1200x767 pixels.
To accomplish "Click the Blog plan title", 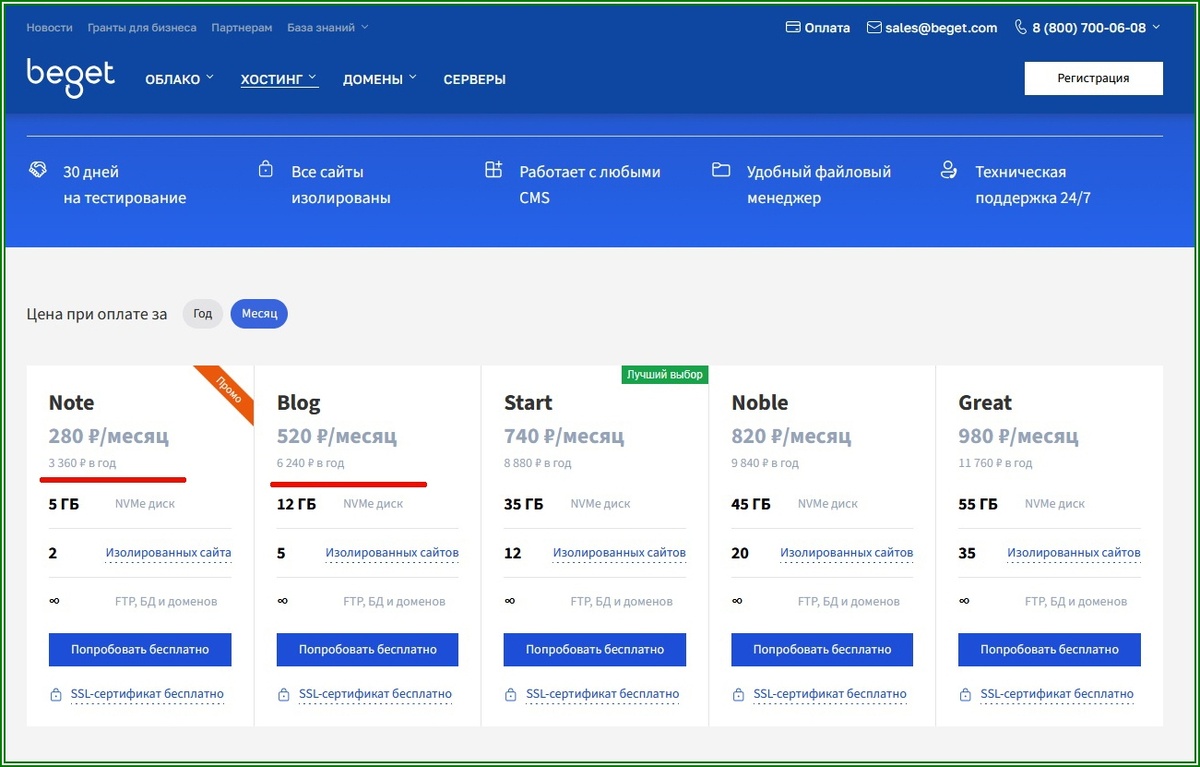I will [x=299, y=403].
